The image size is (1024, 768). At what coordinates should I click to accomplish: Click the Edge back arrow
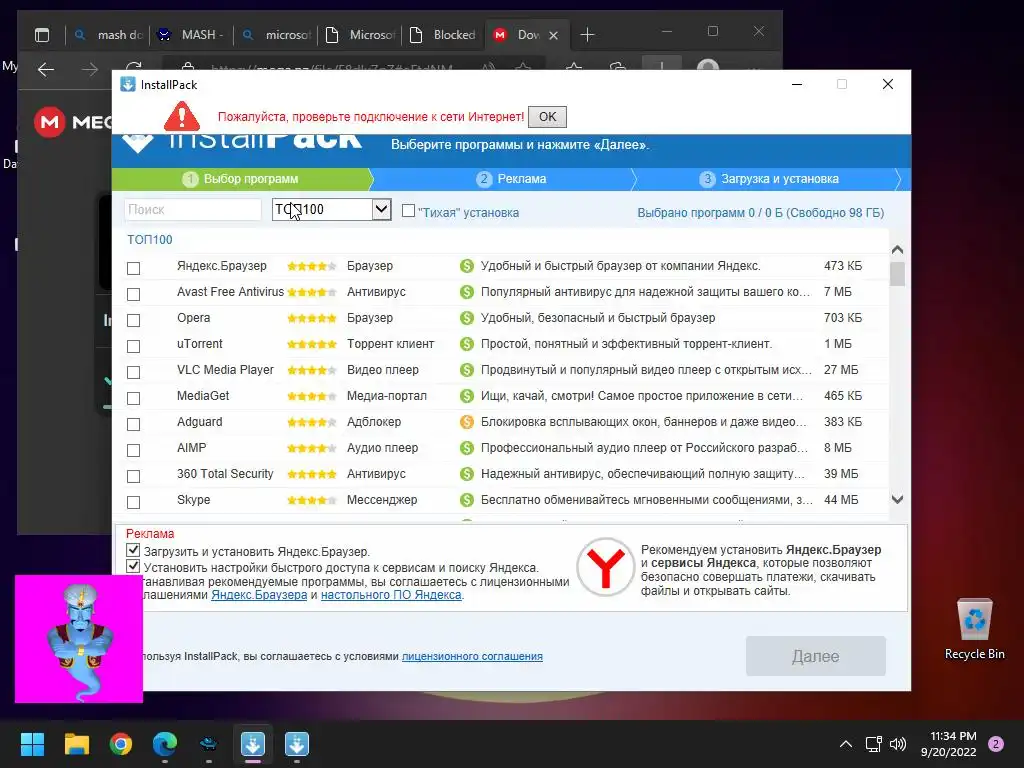pyautogui.click(x=46, y=69)
